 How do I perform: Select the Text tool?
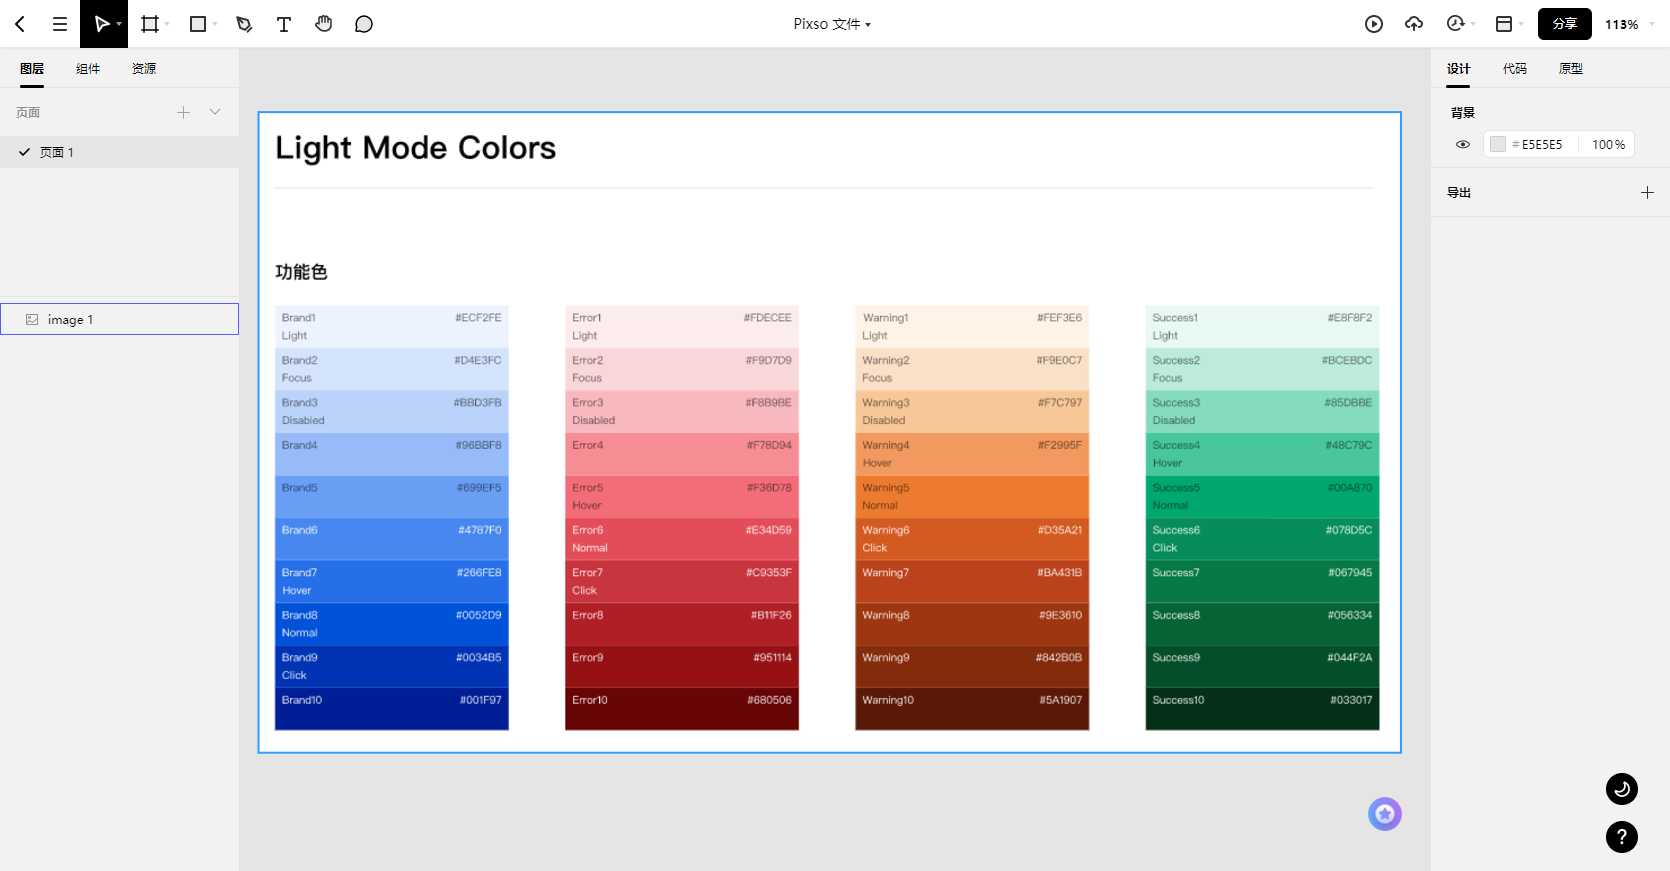tap(284, 24)
